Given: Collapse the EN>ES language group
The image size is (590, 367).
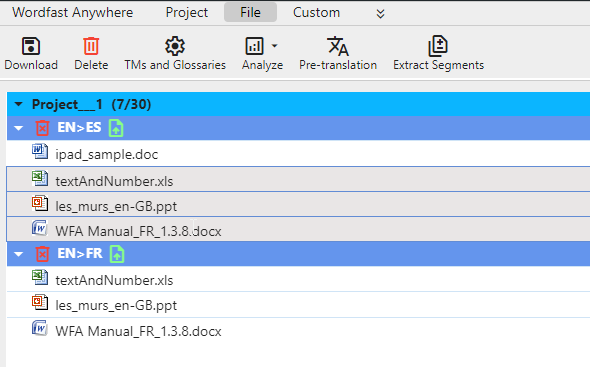Looking at the screenshot, I should click(18, 128).
